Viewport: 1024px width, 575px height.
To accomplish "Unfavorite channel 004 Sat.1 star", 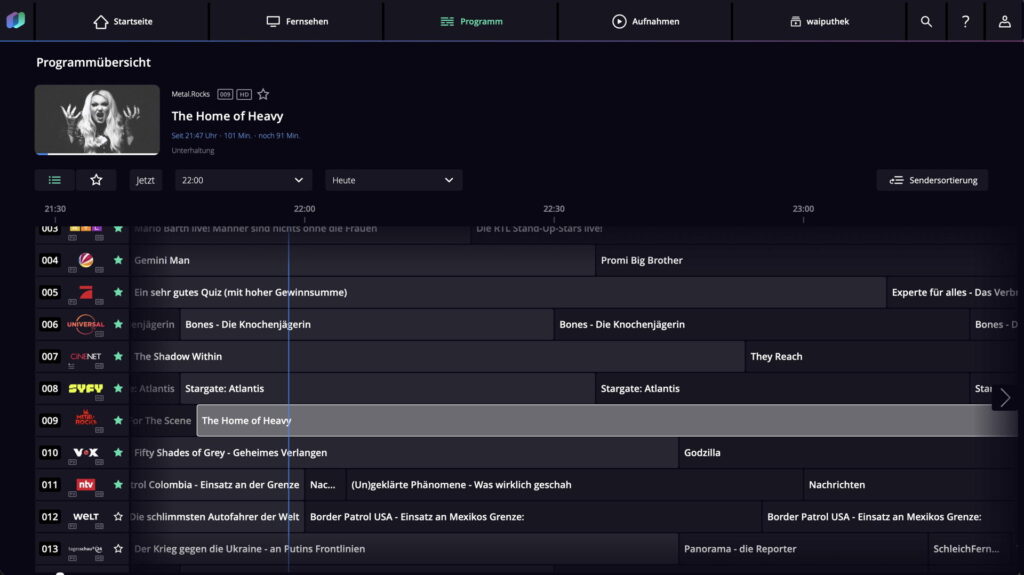I will (x=118, y=260).
